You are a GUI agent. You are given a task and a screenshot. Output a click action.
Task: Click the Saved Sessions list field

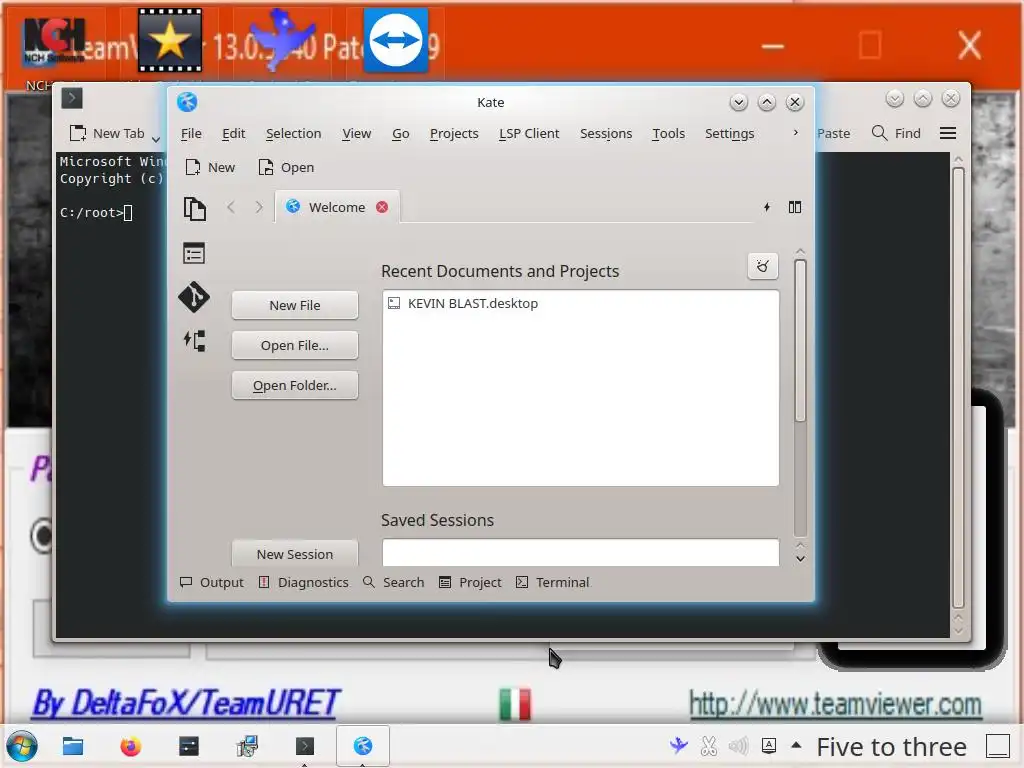pos(580,552)
